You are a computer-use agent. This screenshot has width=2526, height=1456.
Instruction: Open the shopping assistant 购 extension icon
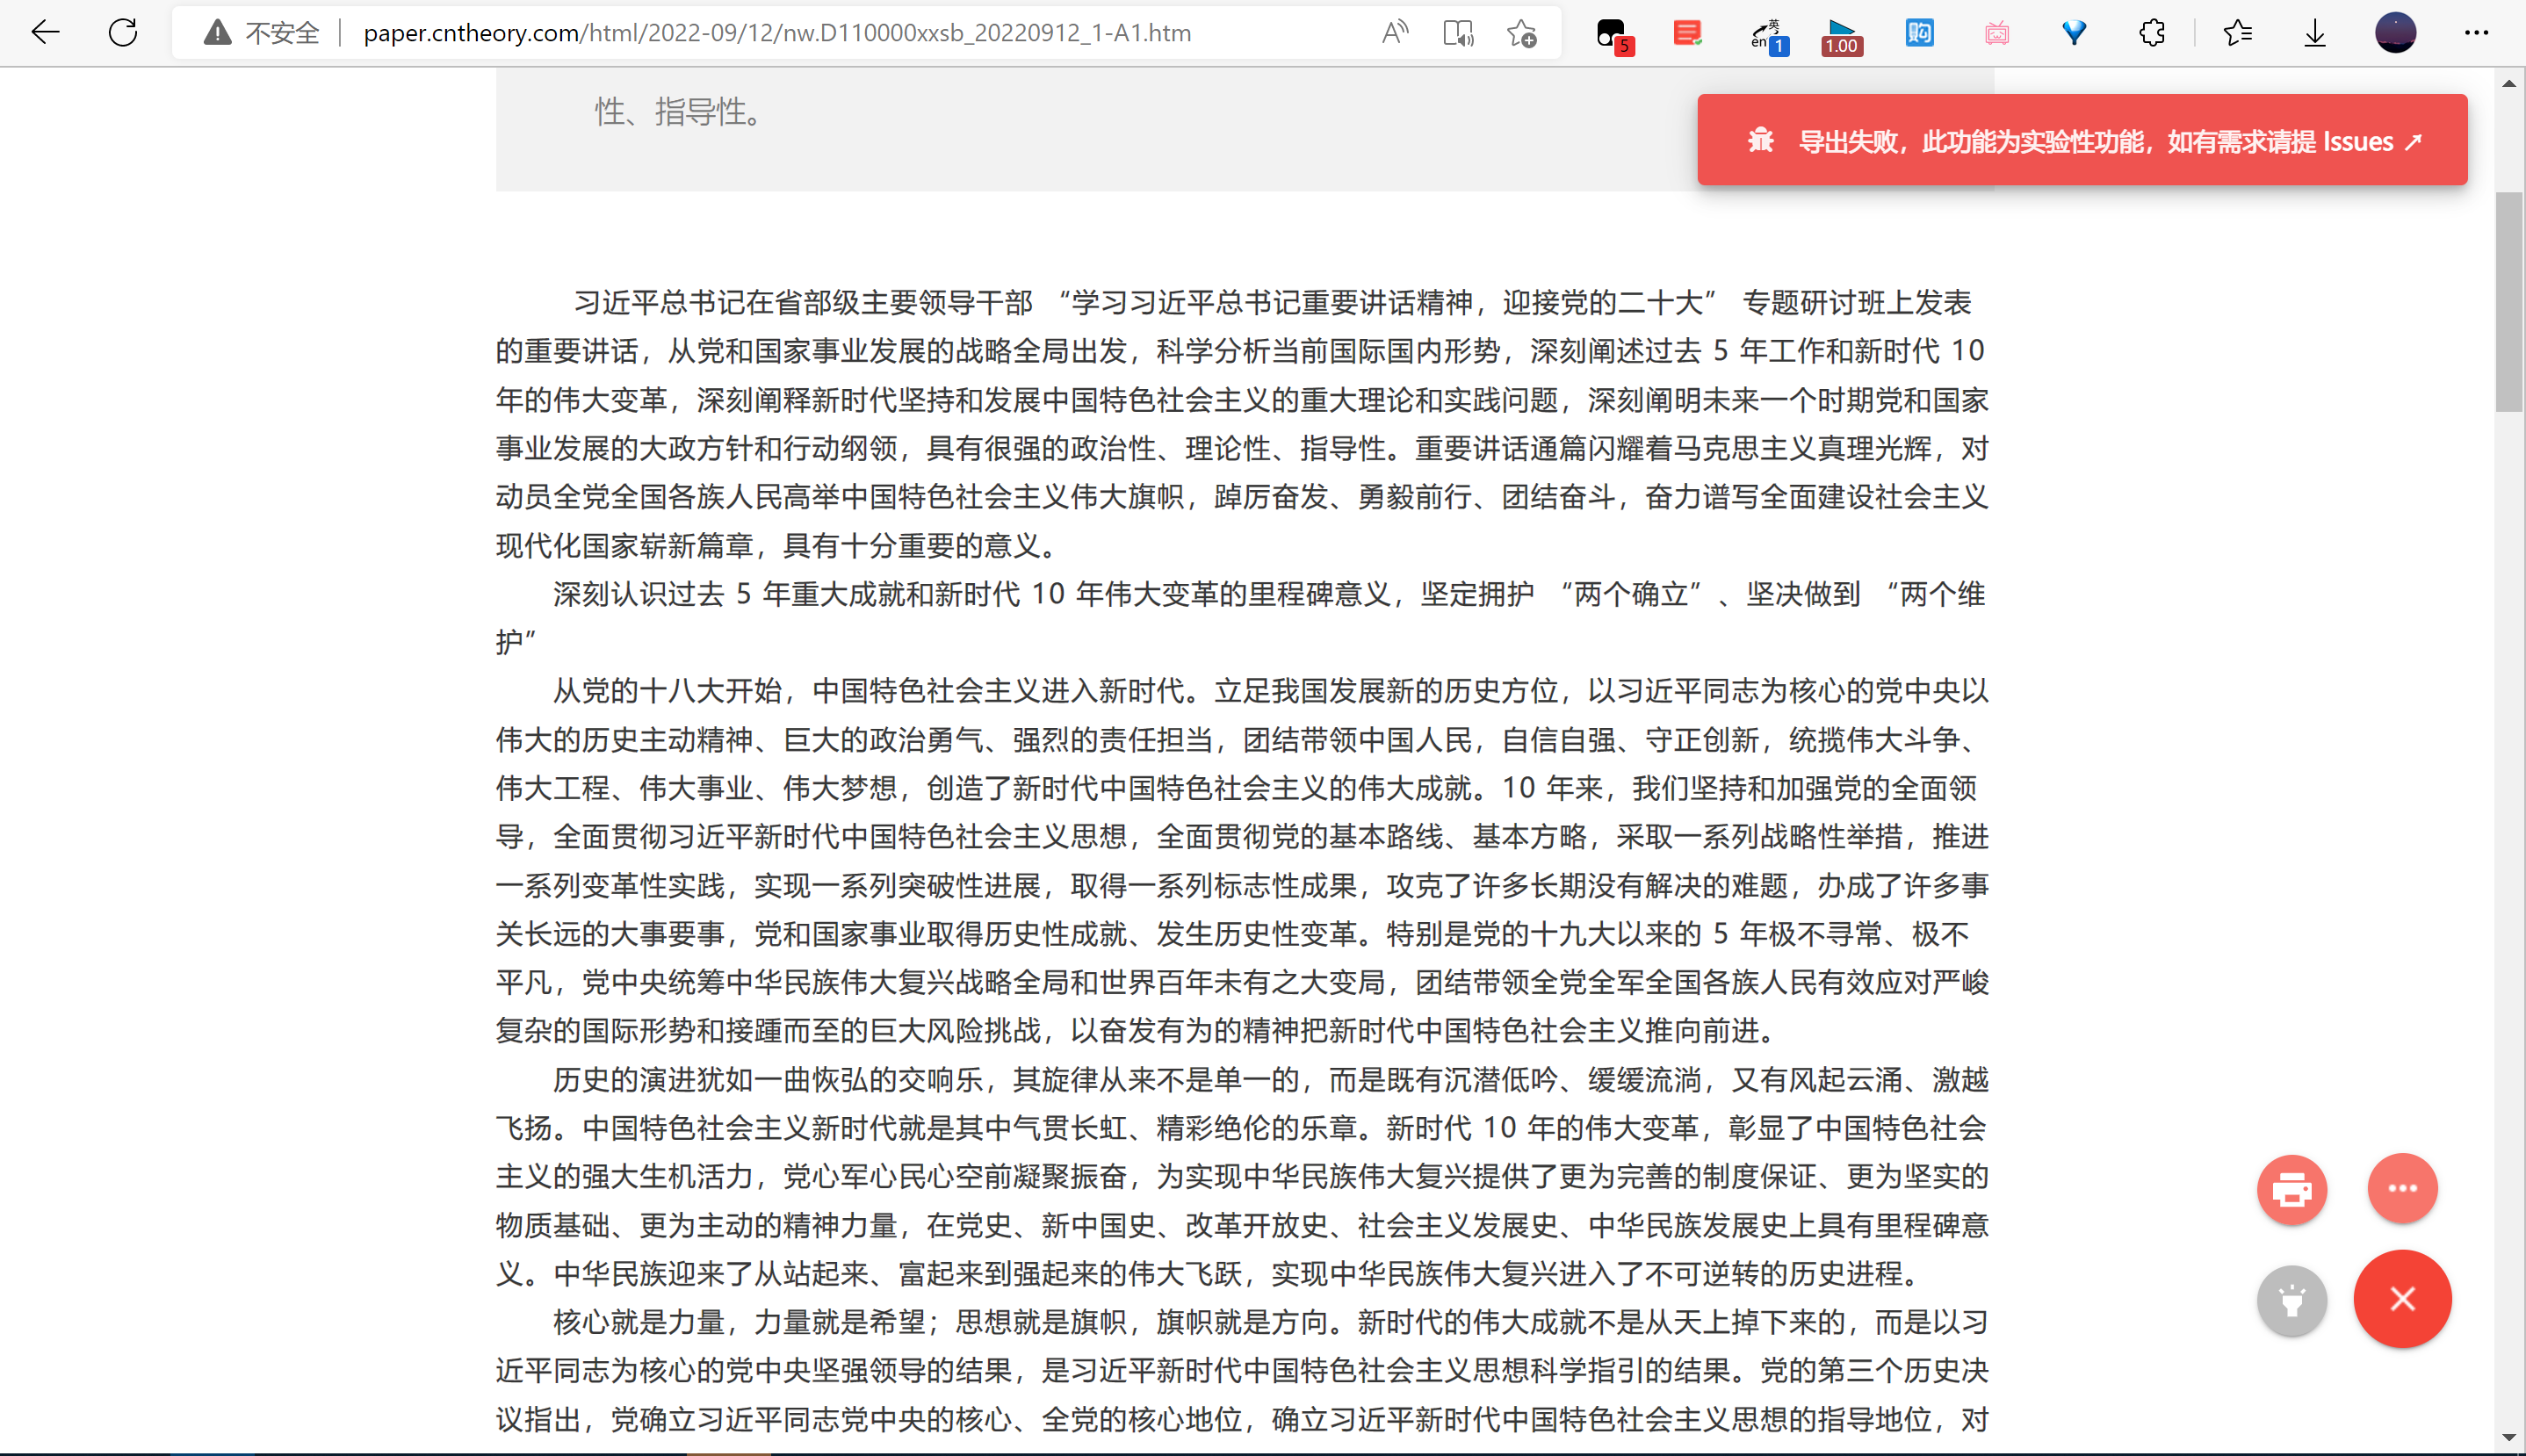(1919, 32)
